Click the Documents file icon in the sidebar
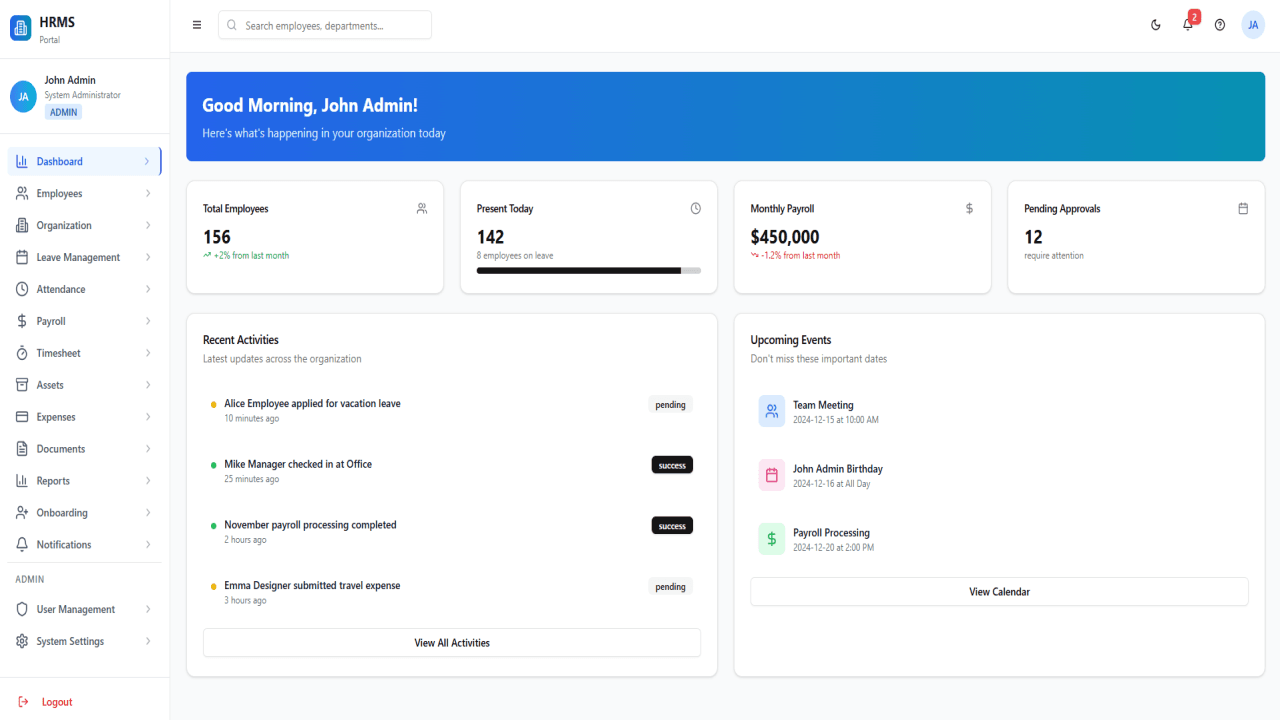The width and height of the screenshot is (1280, 720). click(22, 449)
